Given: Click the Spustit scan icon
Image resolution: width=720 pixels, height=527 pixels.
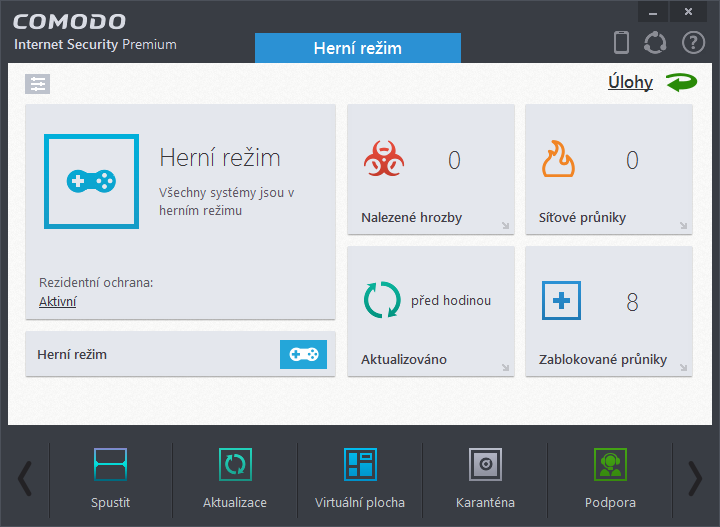Looking at the screenshot, I should click(110, 464).
